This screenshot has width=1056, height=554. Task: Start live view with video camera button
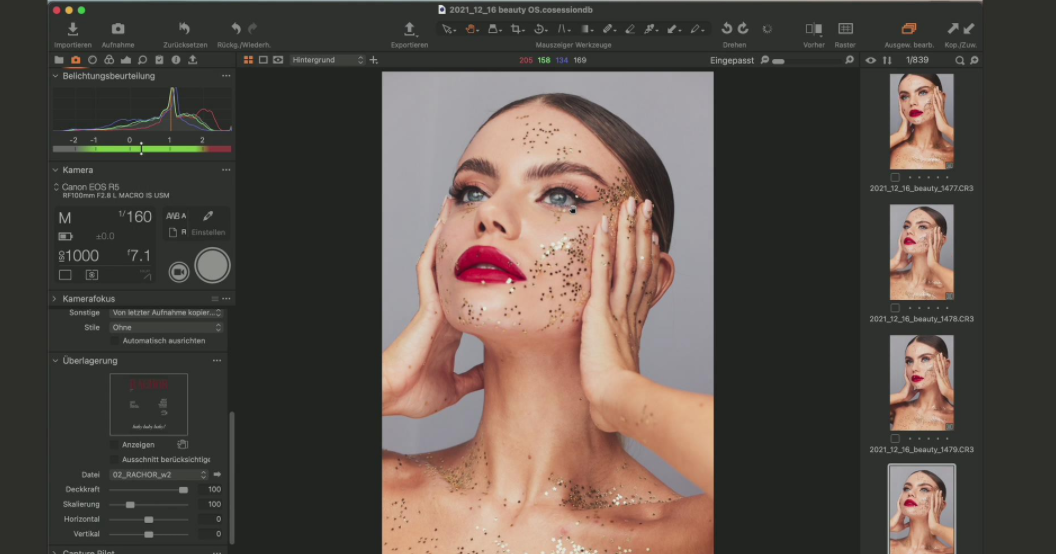178,271
